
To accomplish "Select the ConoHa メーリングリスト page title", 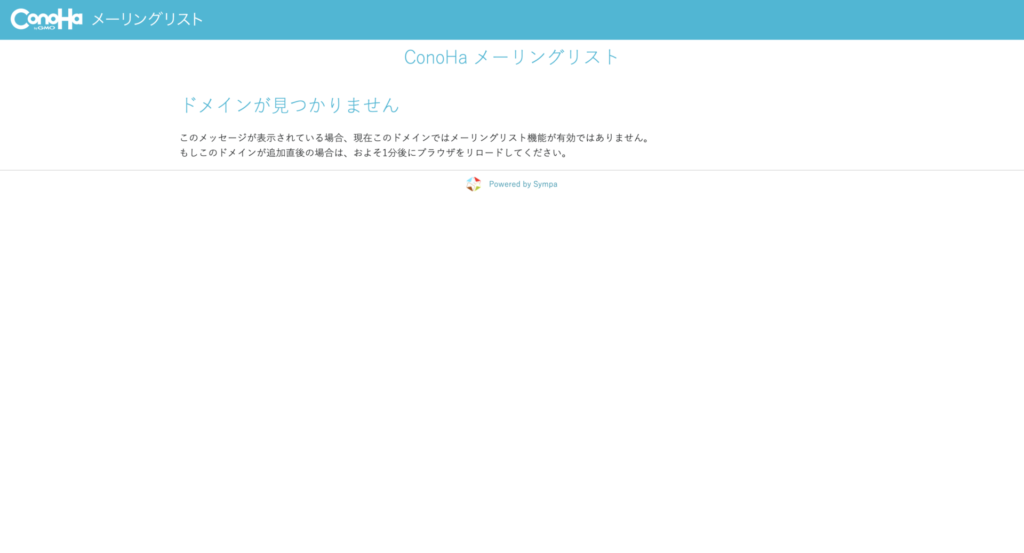I will [x=511, y=57].
